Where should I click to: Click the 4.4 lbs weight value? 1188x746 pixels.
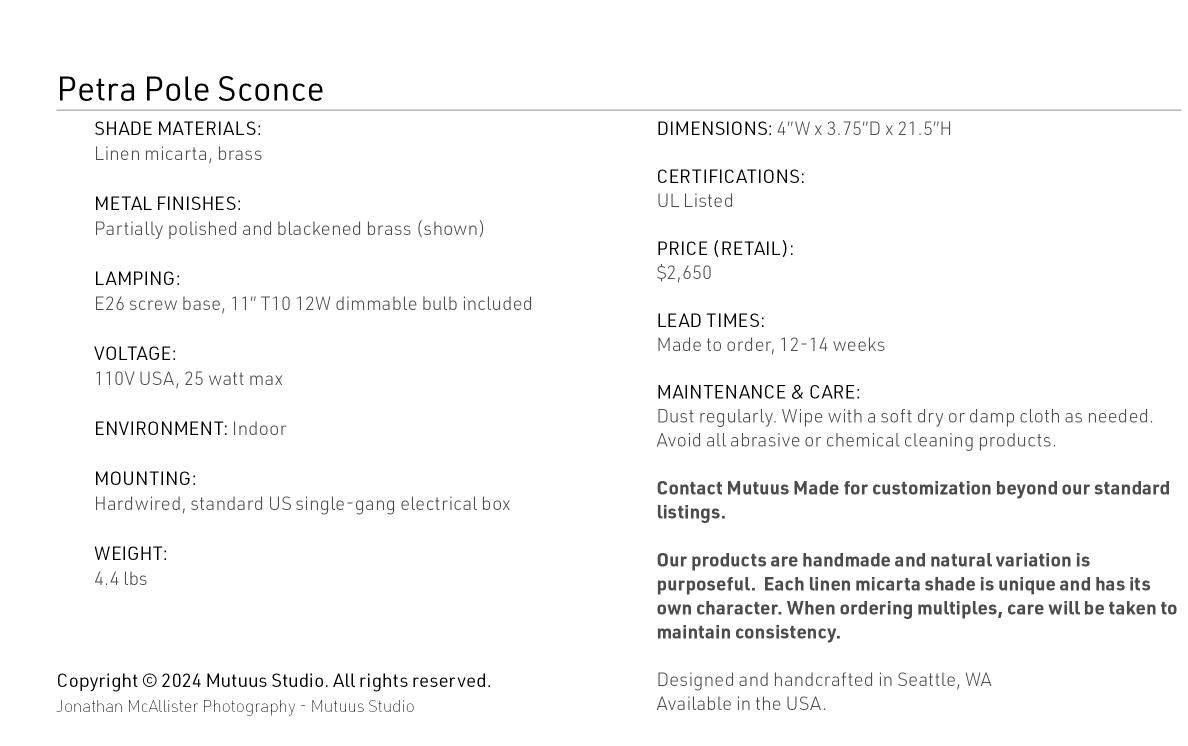[120, 579]
